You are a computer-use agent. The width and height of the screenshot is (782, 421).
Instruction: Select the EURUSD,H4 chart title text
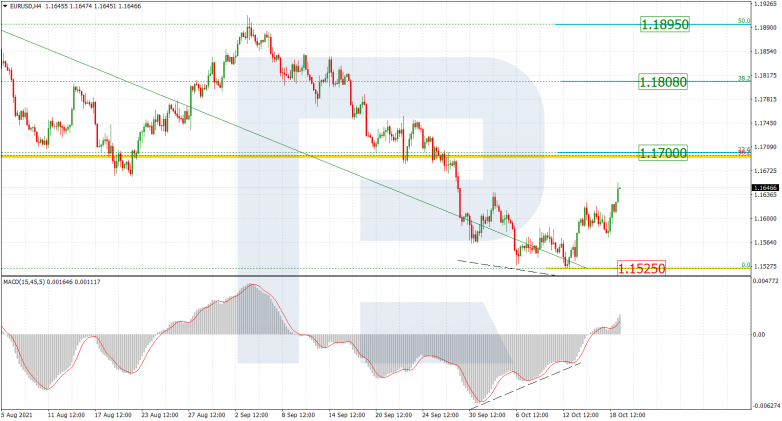tap(24, 6)
